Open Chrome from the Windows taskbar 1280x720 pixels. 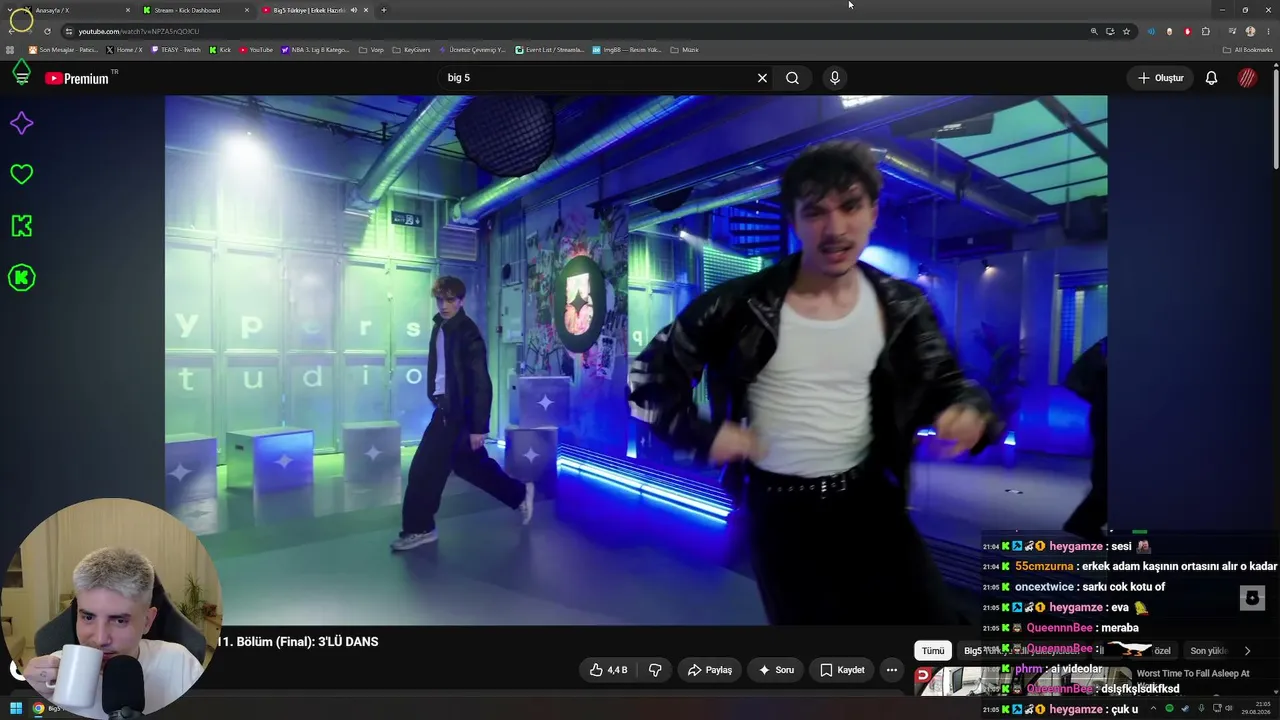[x=38, y=709]
